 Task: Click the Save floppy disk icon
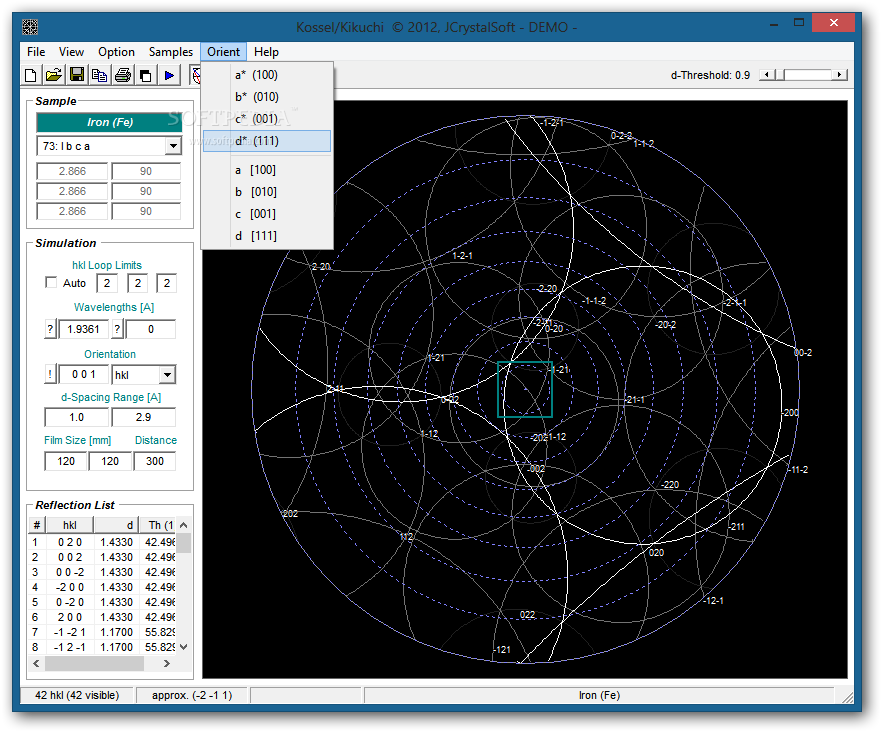click(x=77, y=75)
